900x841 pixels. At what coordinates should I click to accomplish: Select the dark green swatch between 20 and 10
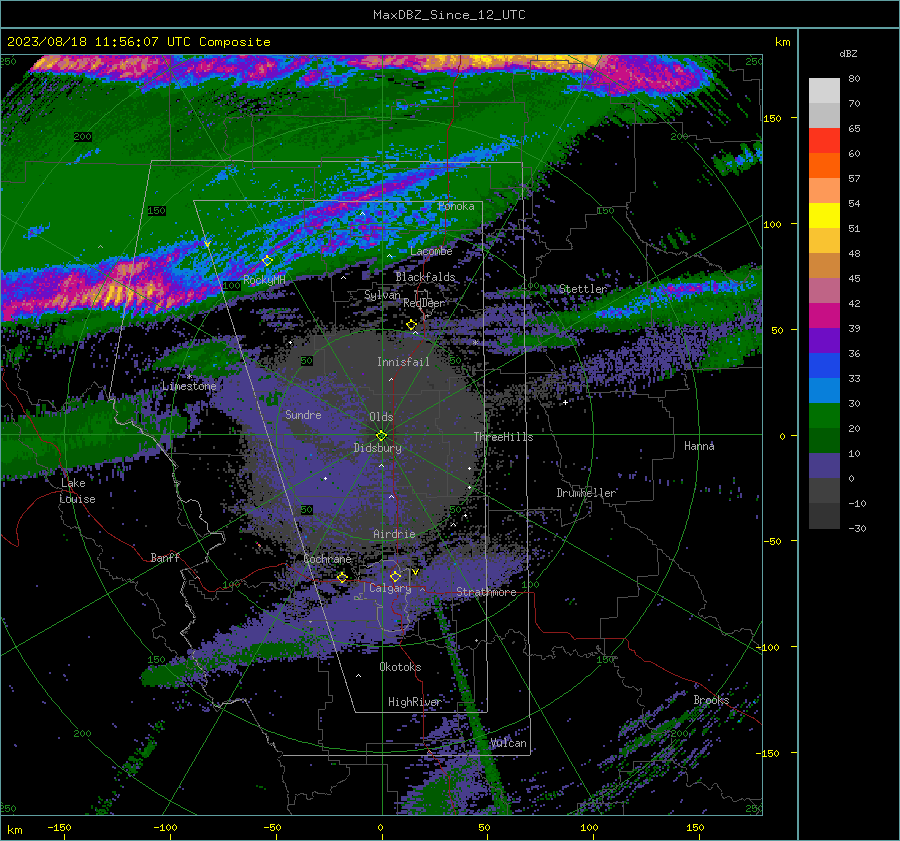pyautogui.click(x=824, y=441)
